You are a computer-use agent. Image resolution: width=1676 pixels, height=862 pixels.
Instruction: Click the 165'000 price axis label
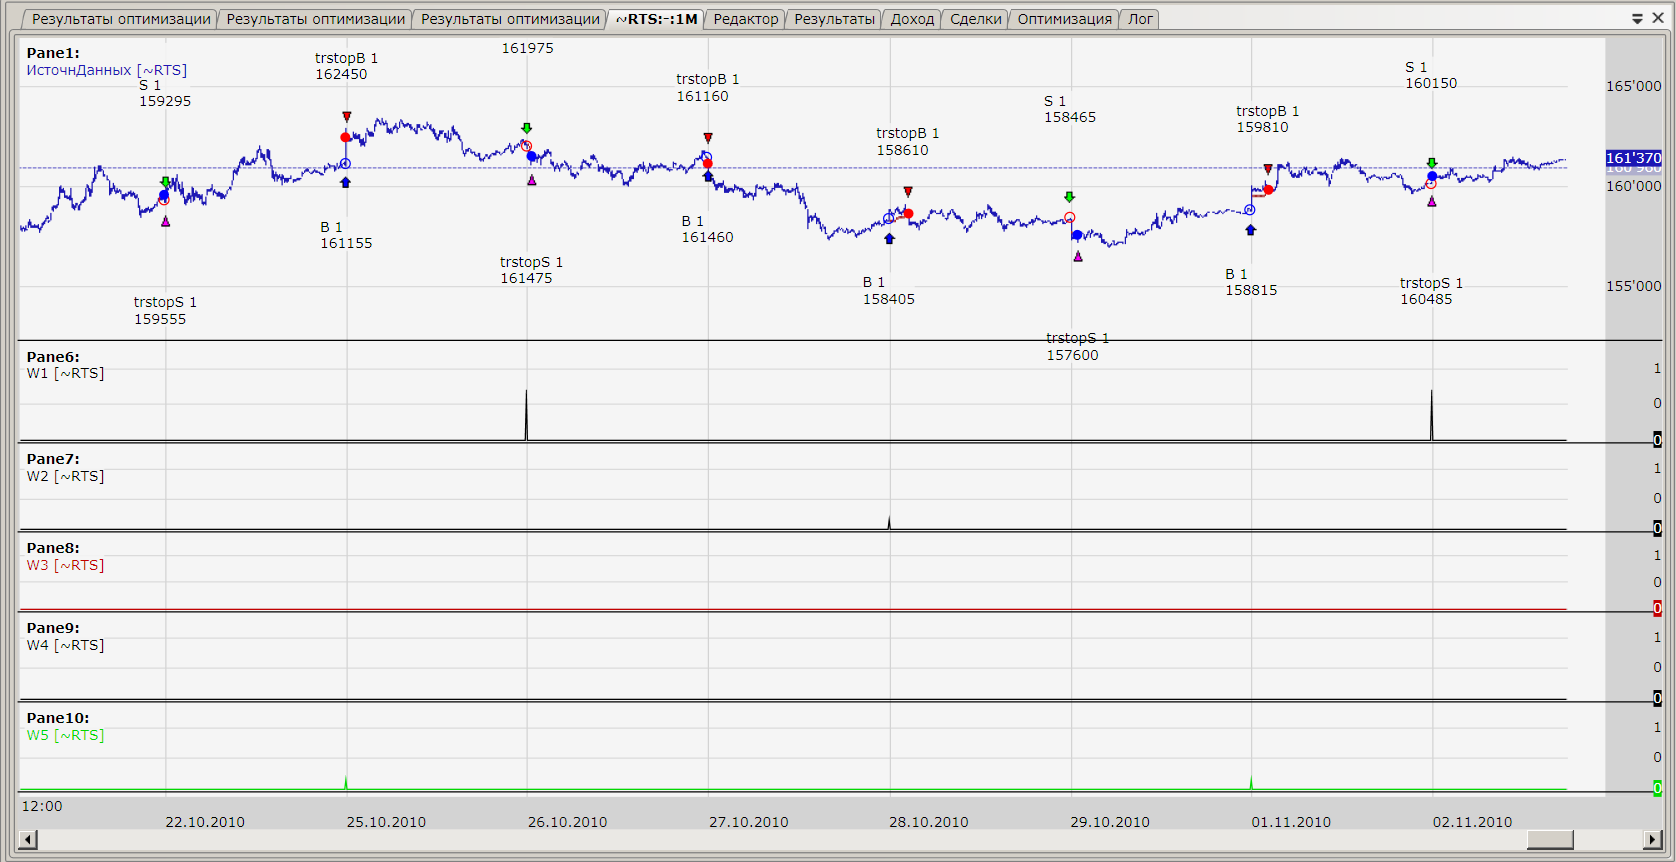pos(1634,86)
